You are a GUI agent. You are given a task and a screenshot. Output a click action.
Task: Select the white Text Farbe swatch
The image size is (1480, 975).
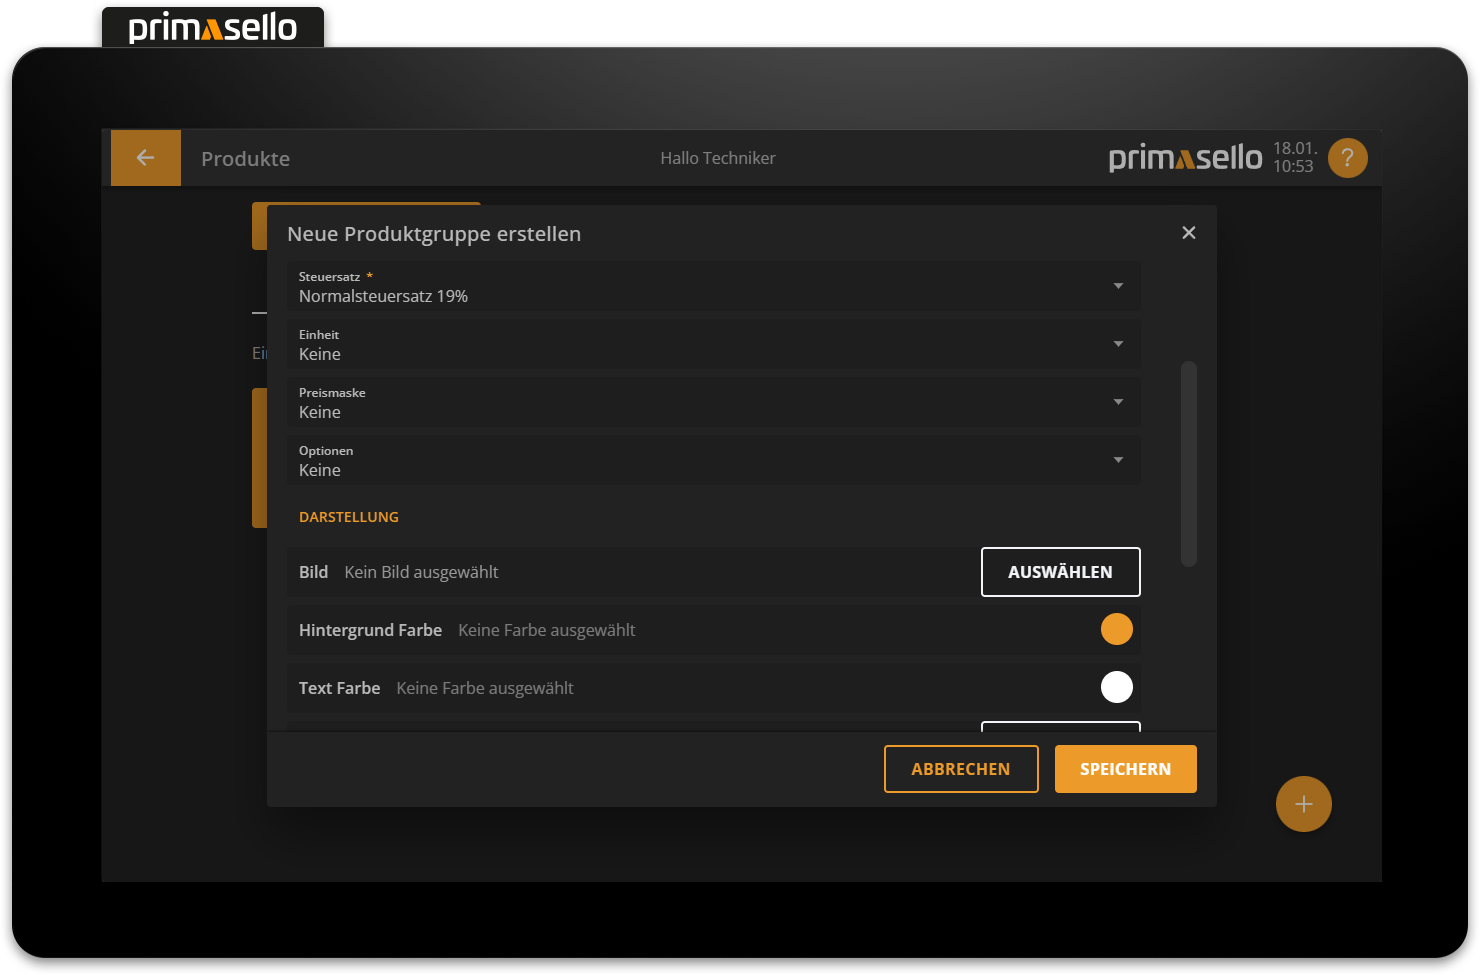pyautogui.click(x=1116, y=688)
